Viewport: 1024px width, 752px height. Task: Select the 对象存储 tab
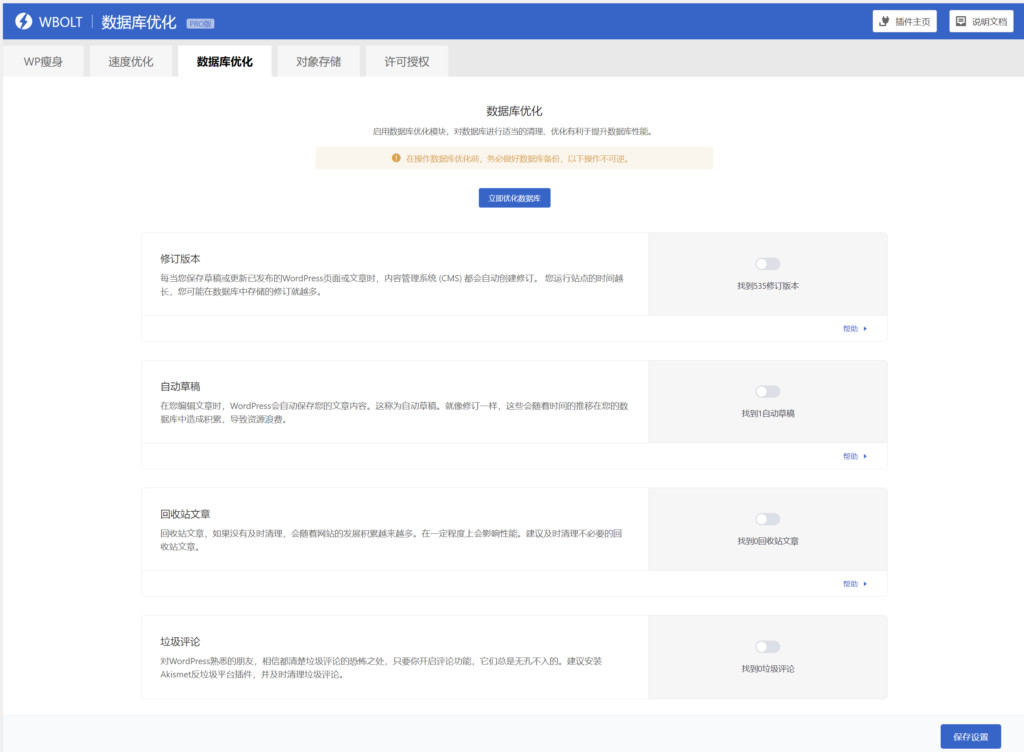(x=318, y=62)
